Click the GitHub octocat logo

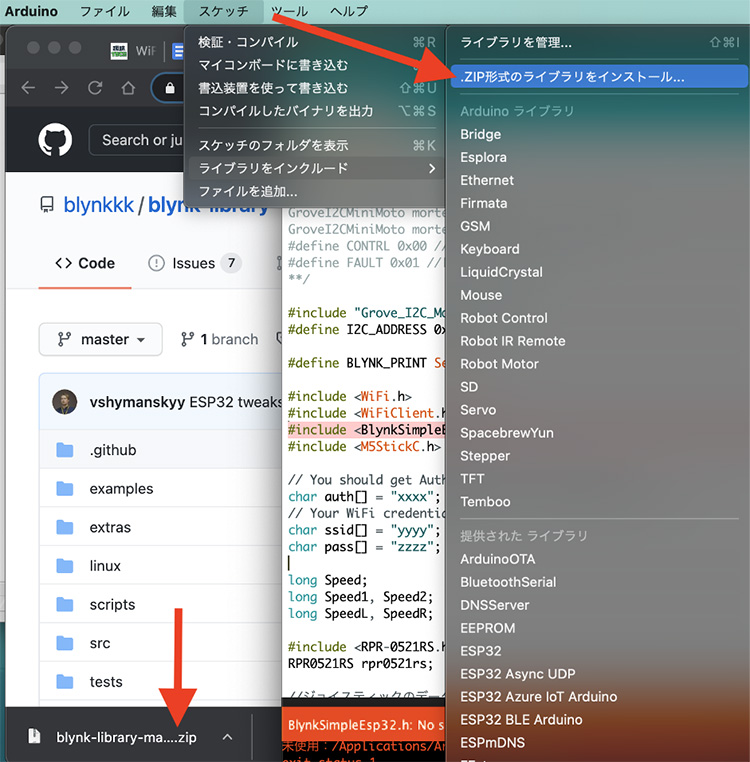[55, 139]
